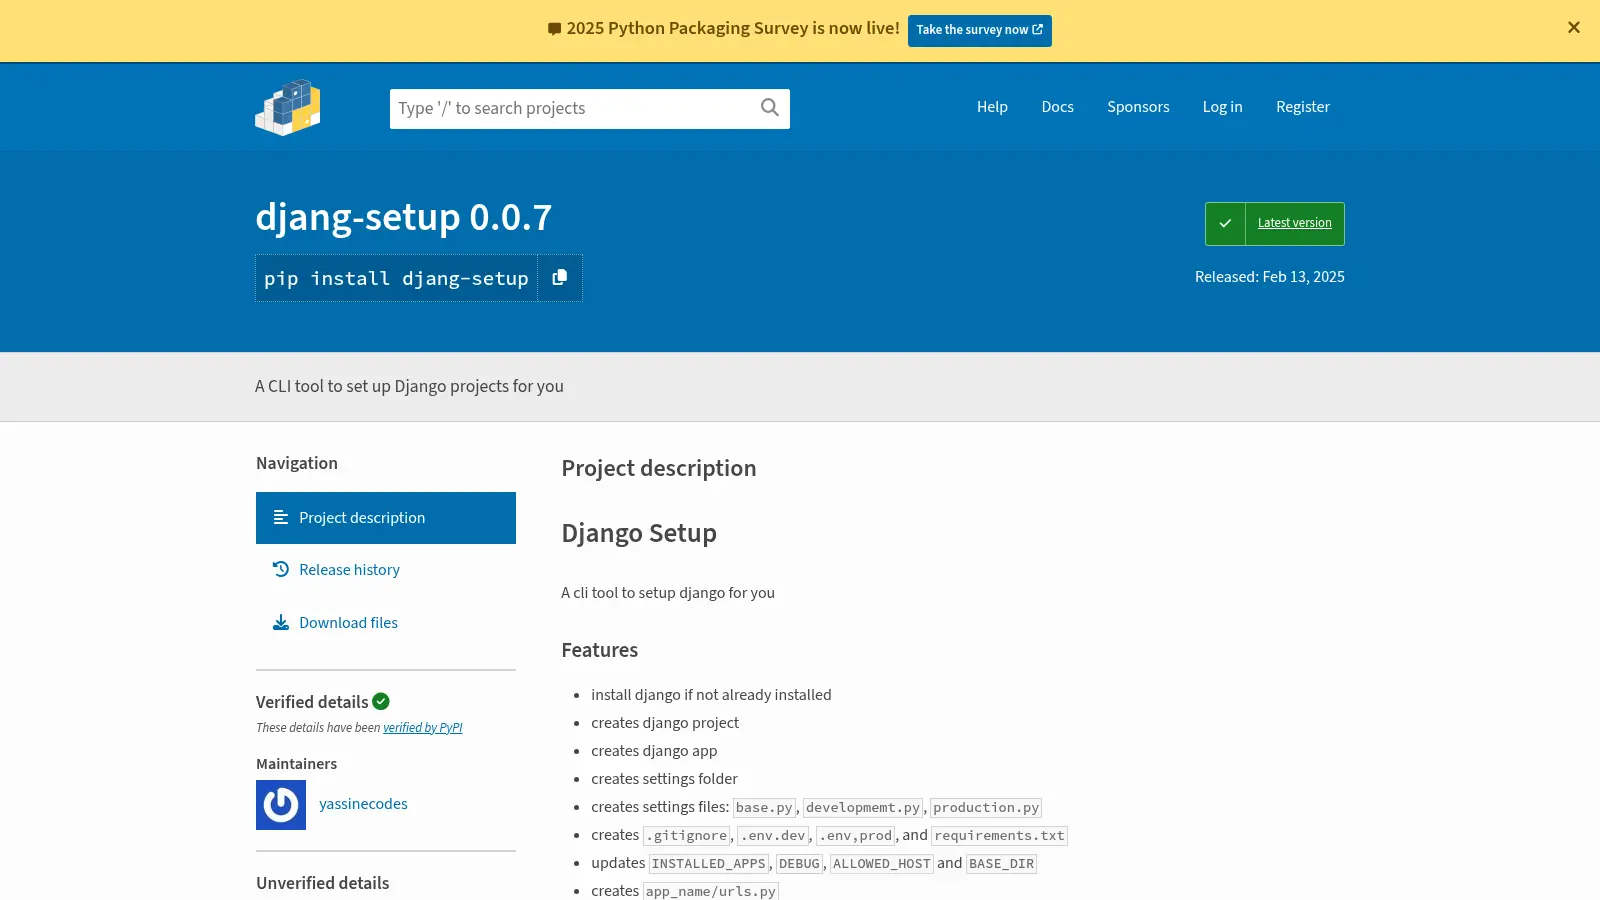Click the 'install django if not already installed' bullet
1600x900 pixels.
coord(711,695)
